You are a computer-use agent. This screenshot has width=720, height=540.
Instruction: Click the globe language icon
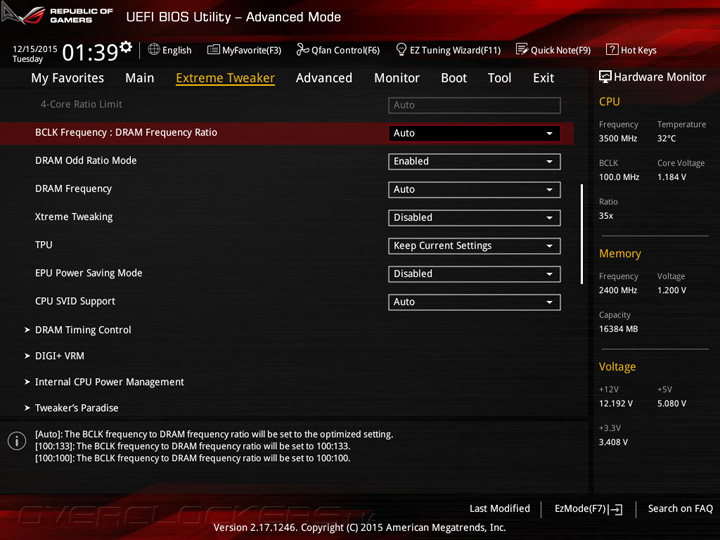tap(154, 49)
